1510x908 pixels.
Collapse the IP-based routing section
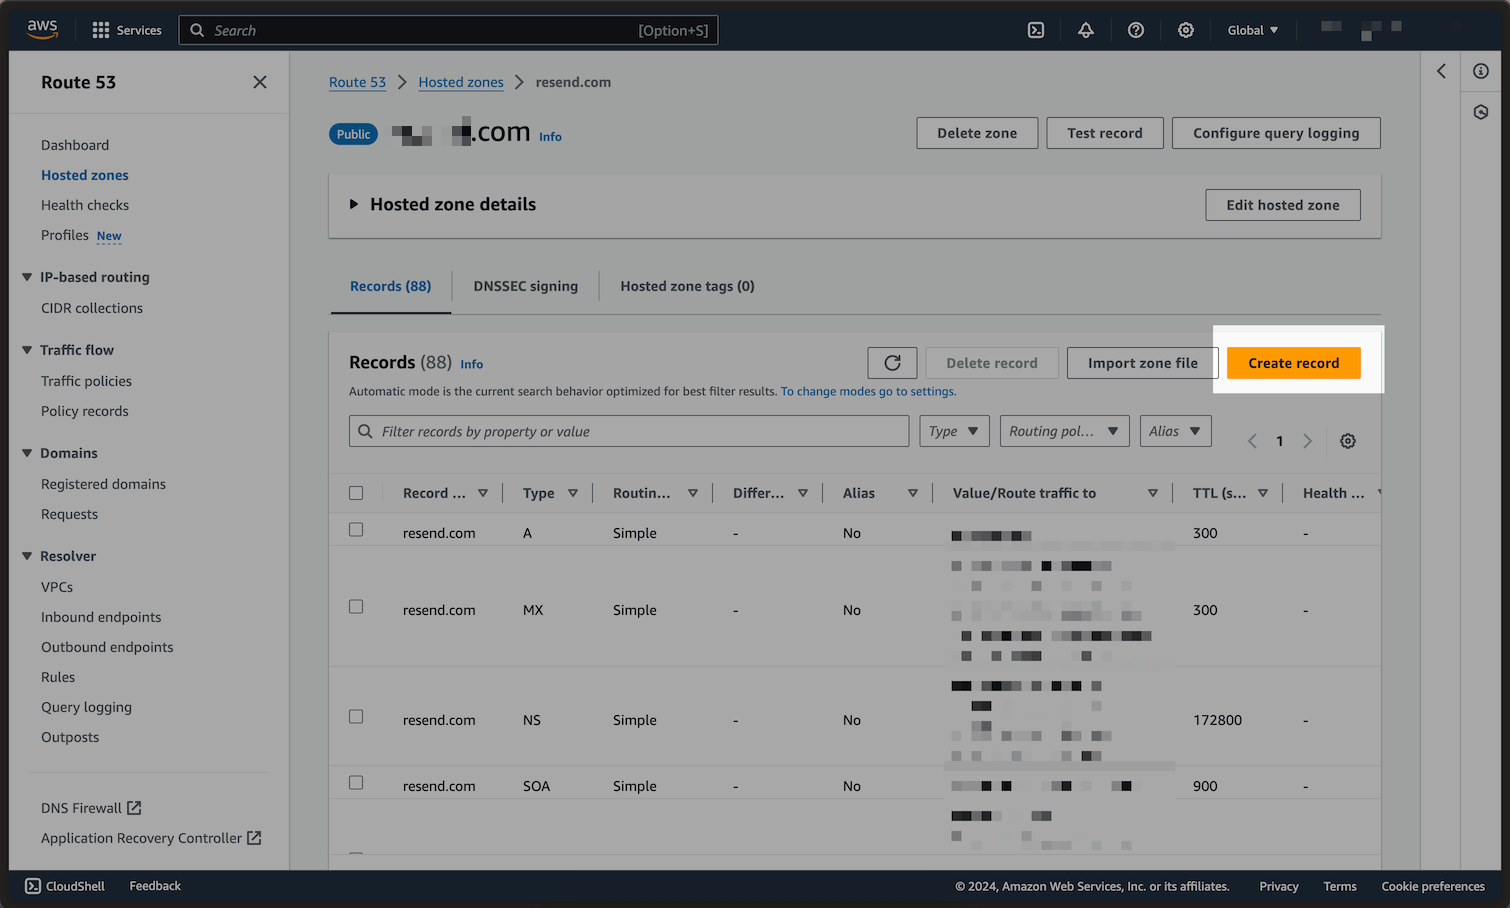click(27, 277)
